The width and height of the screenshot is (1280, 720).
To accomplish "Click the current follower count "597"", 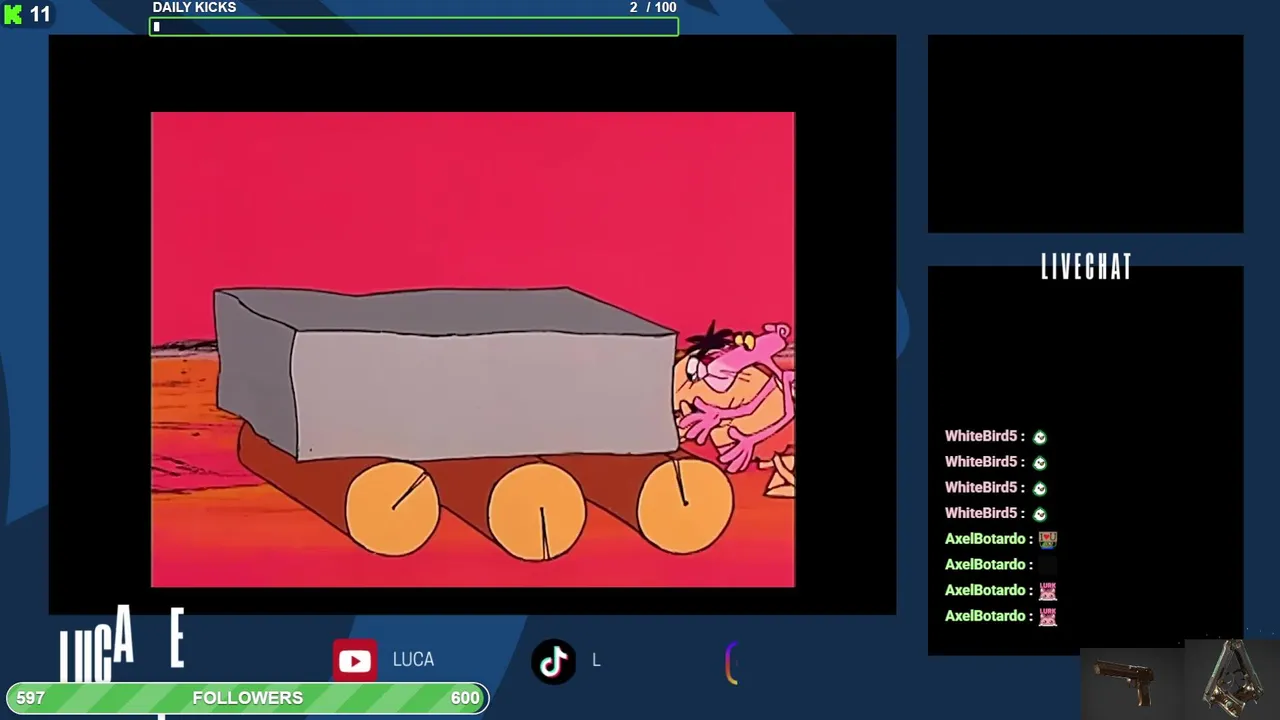I will [31, 698].
